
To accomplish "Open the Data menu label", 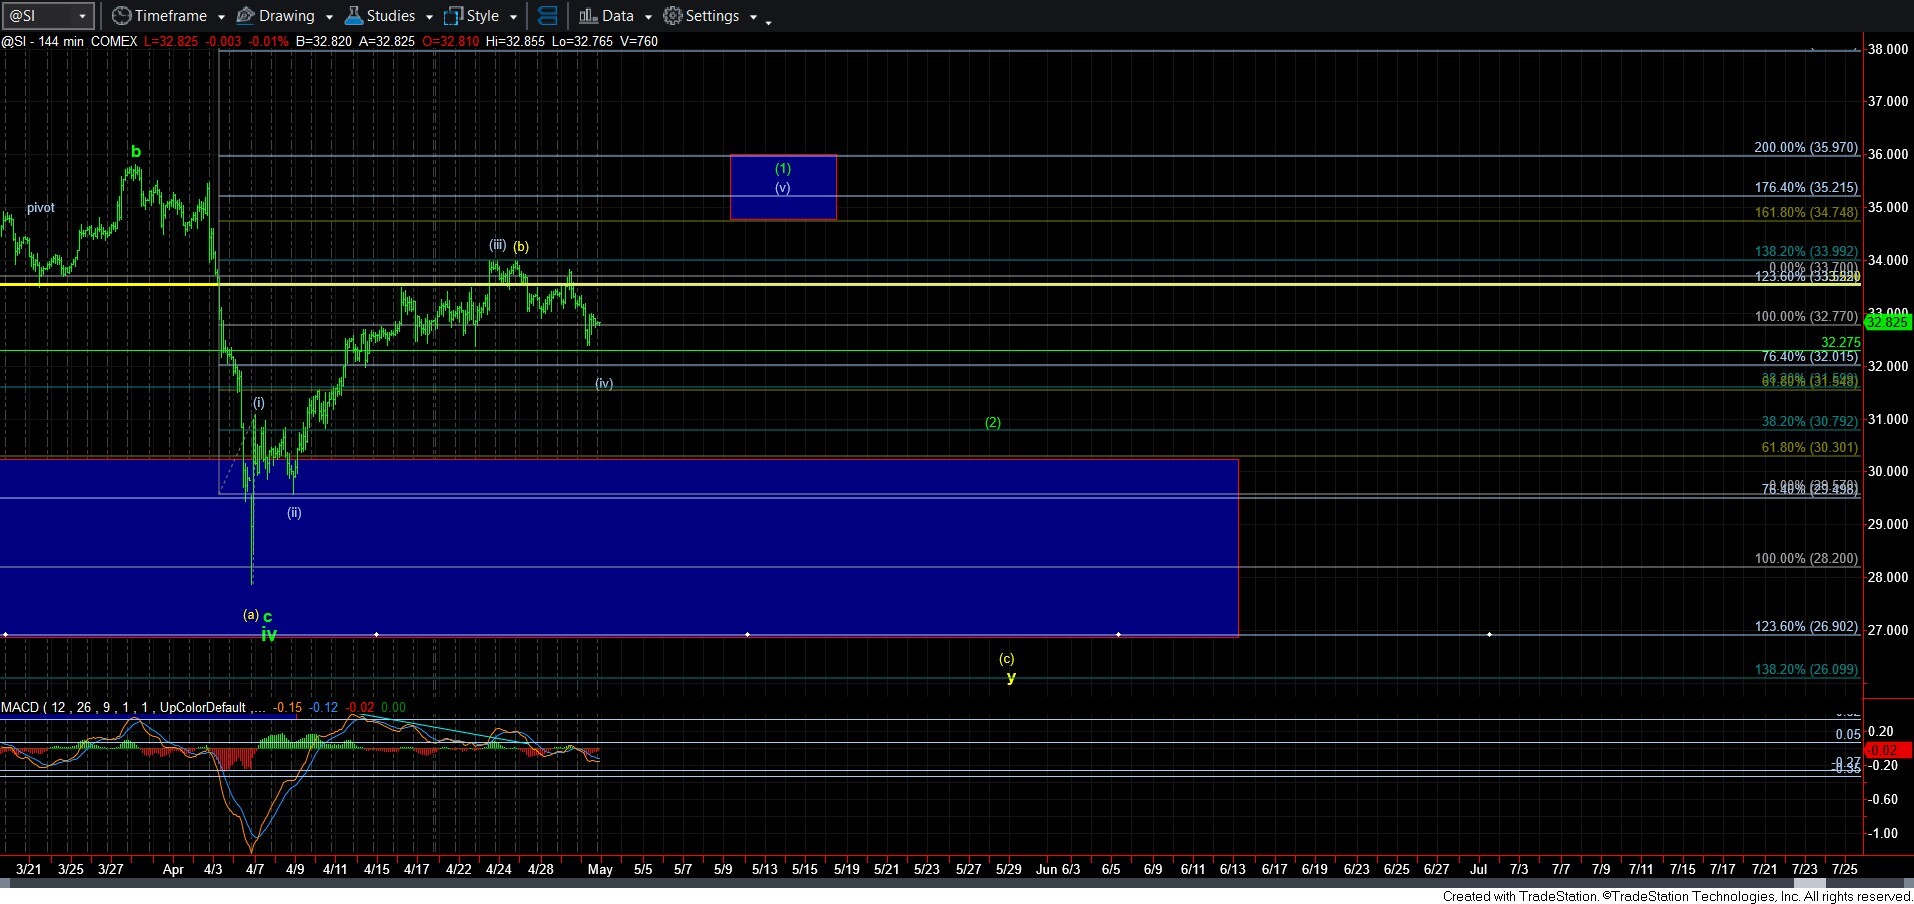I will tap(618, 16).
